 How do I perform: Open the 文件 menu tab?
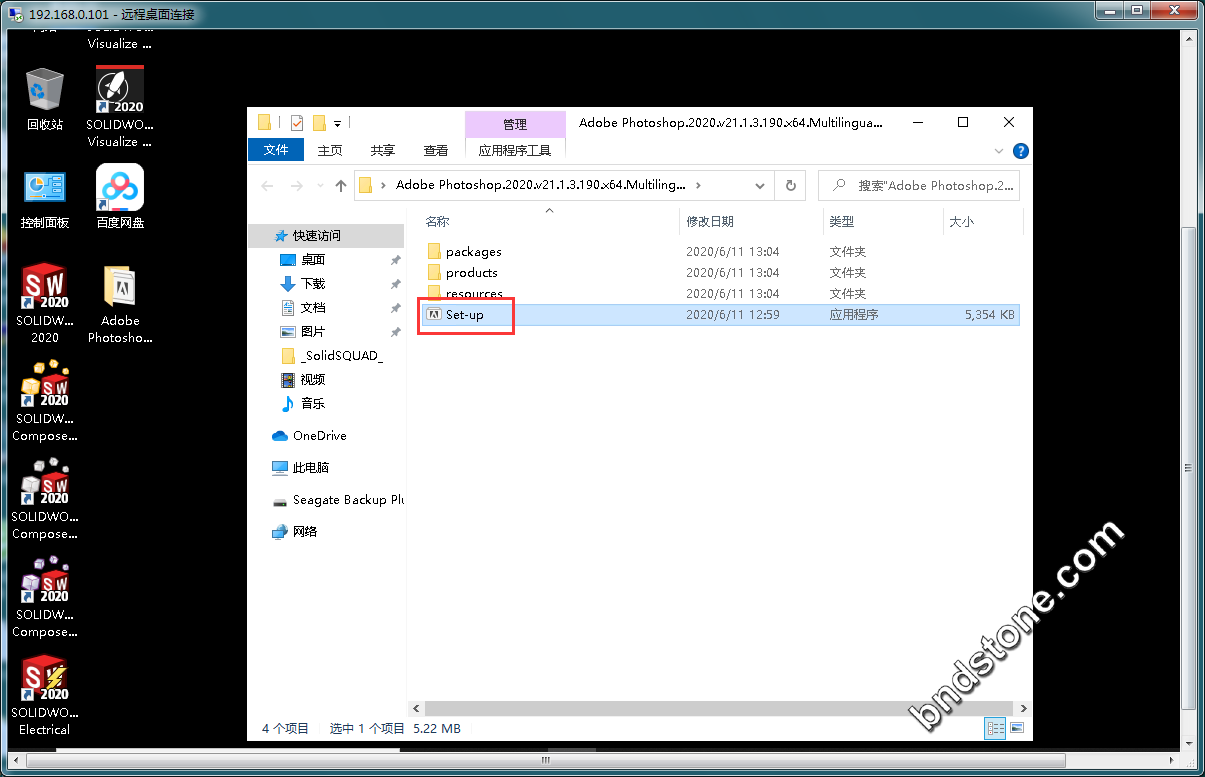tap(275, 150)
